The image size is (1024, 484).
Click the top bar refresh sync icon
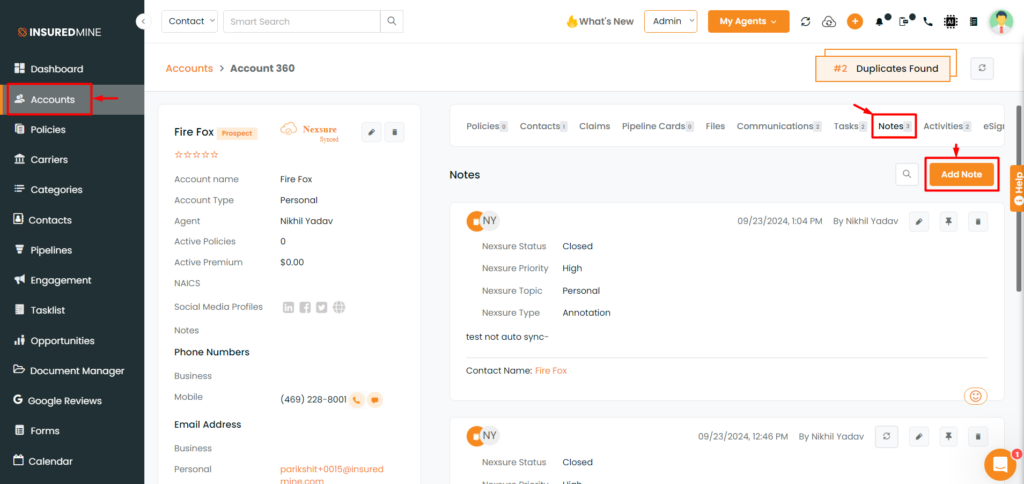coord(805,22)
